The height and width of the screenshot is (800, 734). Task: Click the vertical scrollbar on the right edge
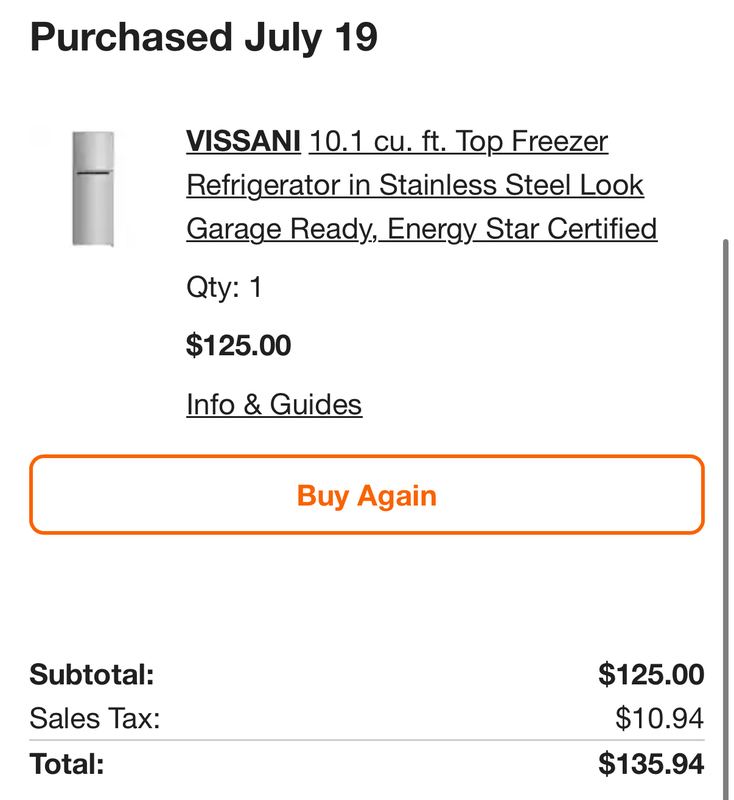click(x=726, y=519)
